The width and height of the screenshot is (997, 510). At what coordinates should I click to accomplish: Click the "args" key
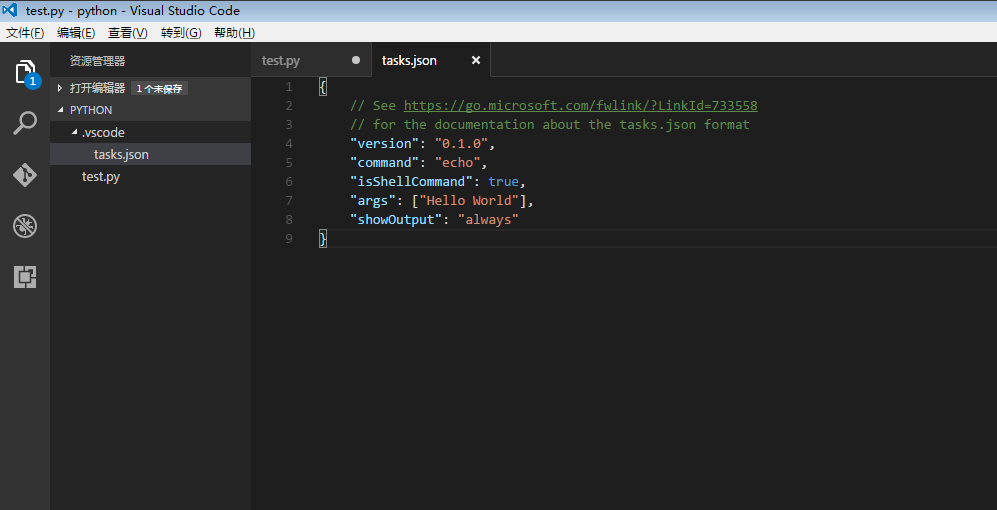(373, 201)
